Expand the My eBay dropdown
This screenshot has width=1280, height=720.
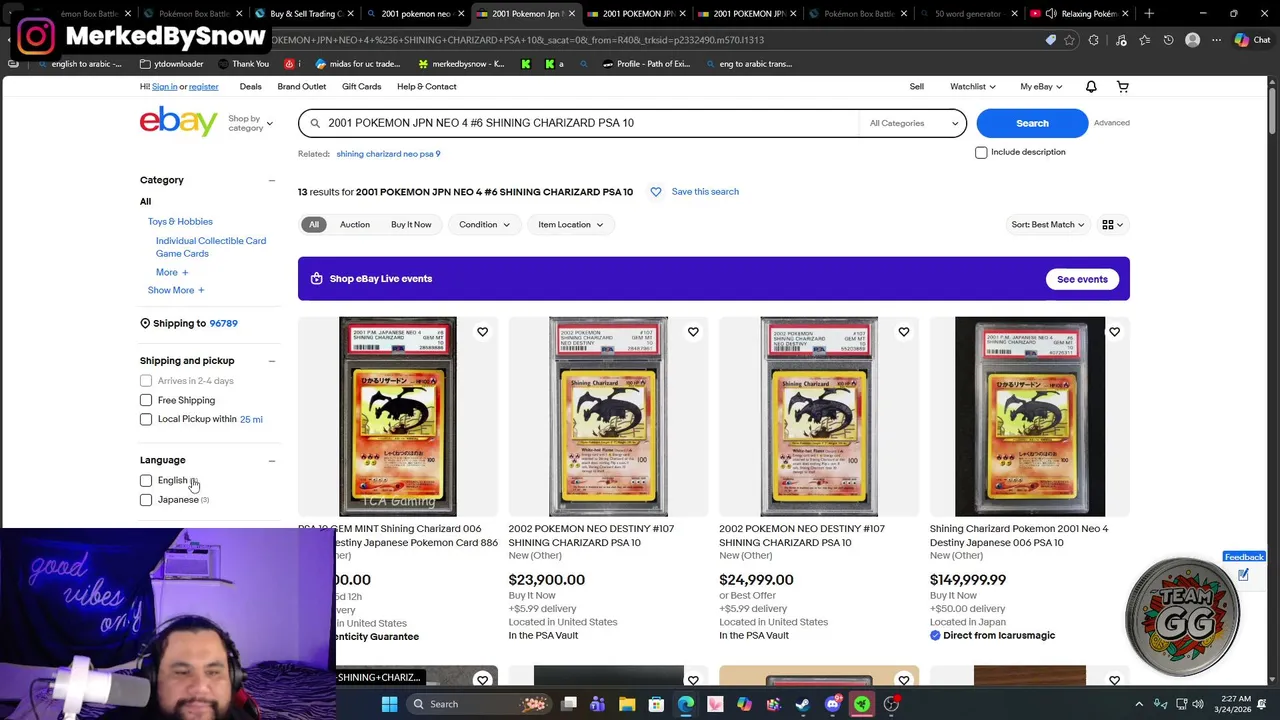(1041, 87)
